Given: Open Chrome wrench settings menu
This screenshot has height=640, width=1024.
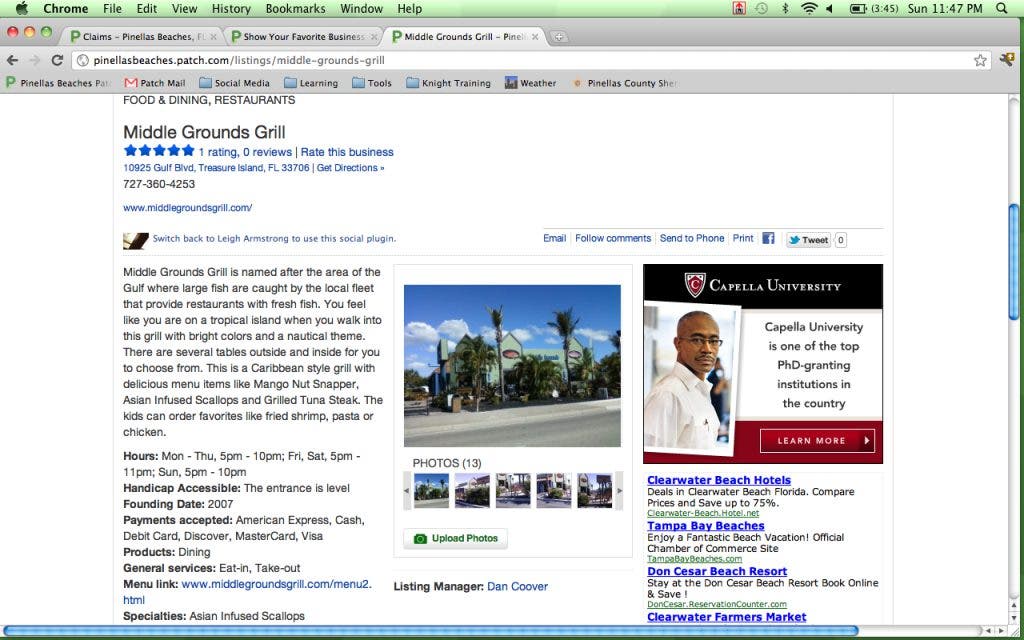Looking at the screenshot, I should pos(1007,60).
